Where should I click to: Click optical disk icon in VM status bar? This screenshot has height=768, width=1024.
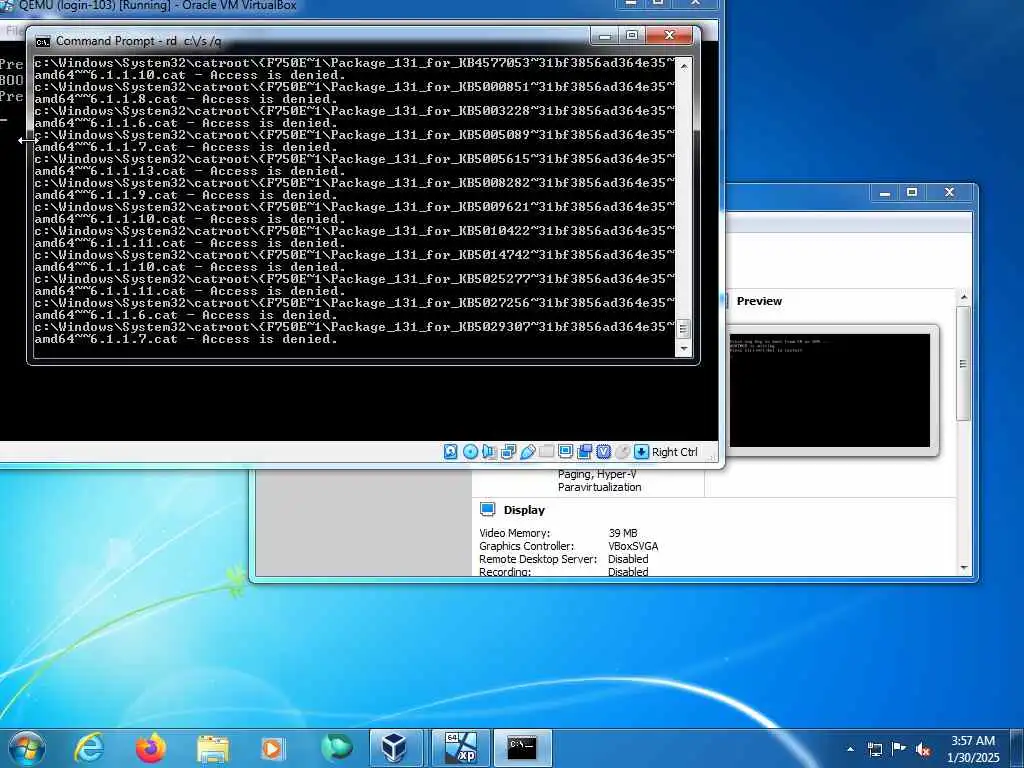click(470, 451)
